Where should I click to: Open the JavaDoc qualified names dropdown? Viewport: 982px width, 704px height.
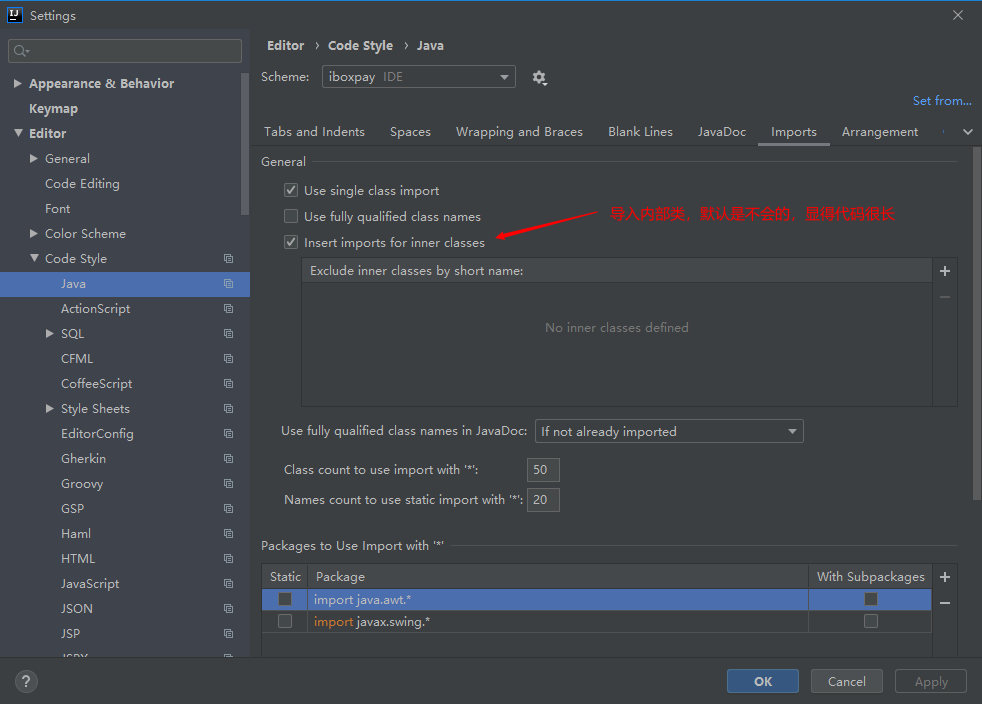(x=789, y=431)
